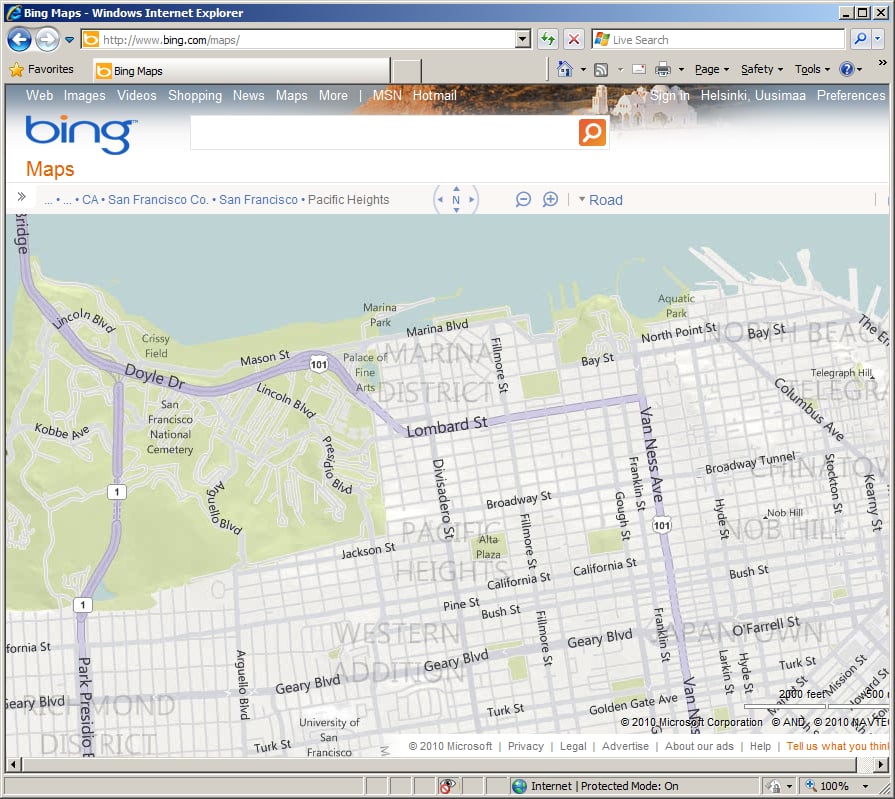Pan map east with compass right arrow
The height and width of the screenshot is (799, 895).
point(472,200)
